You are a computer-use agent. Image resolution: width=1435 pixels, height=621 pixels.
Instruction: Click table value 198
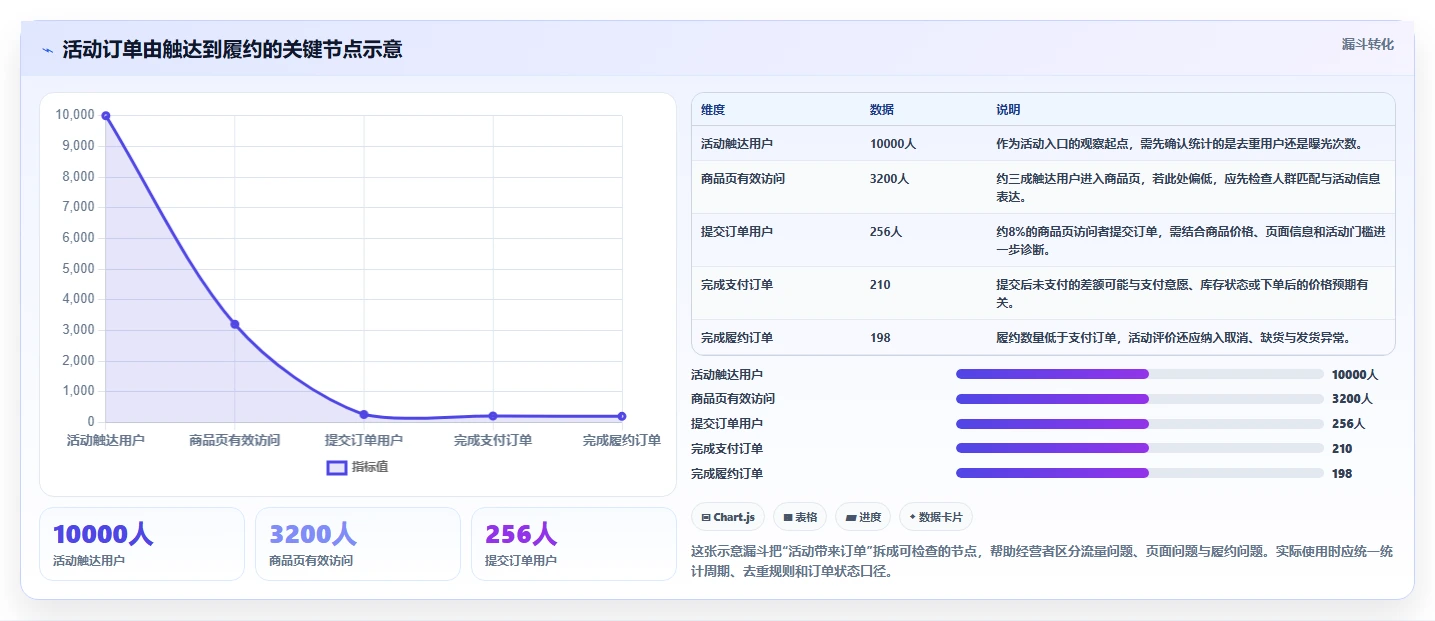click(x=880, y=338)
